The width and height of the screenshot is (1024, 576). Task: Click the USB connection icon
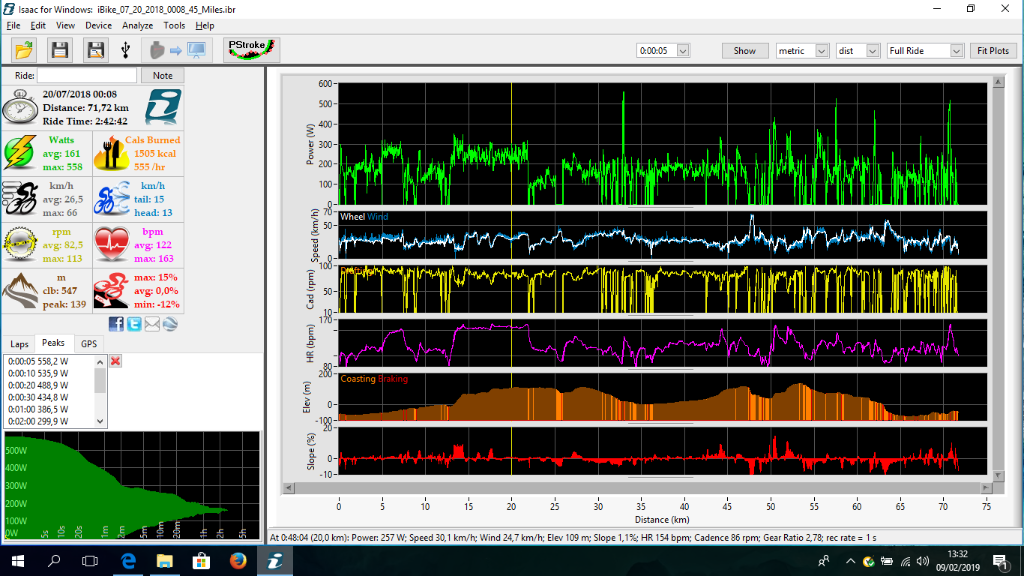point(125,50)
